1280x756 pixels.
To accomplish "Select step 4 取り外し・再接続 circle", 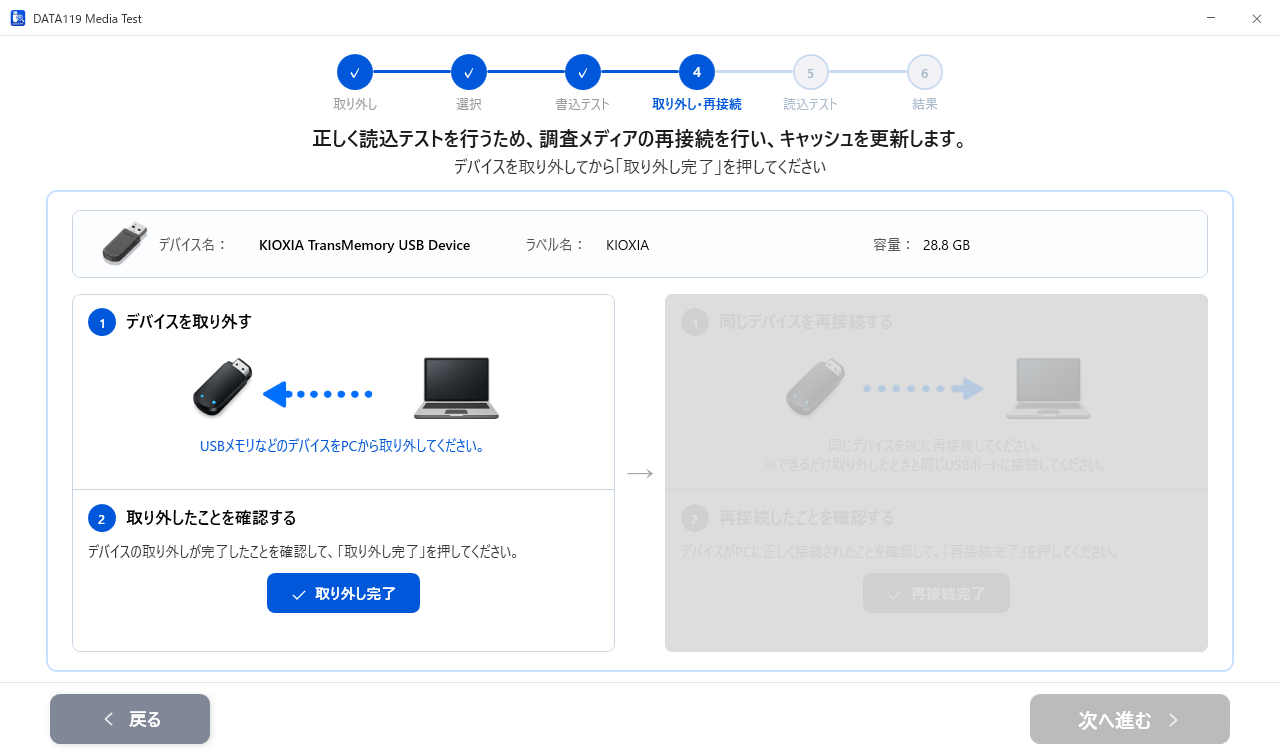I will pyautogui.click(x=697, y=72).
